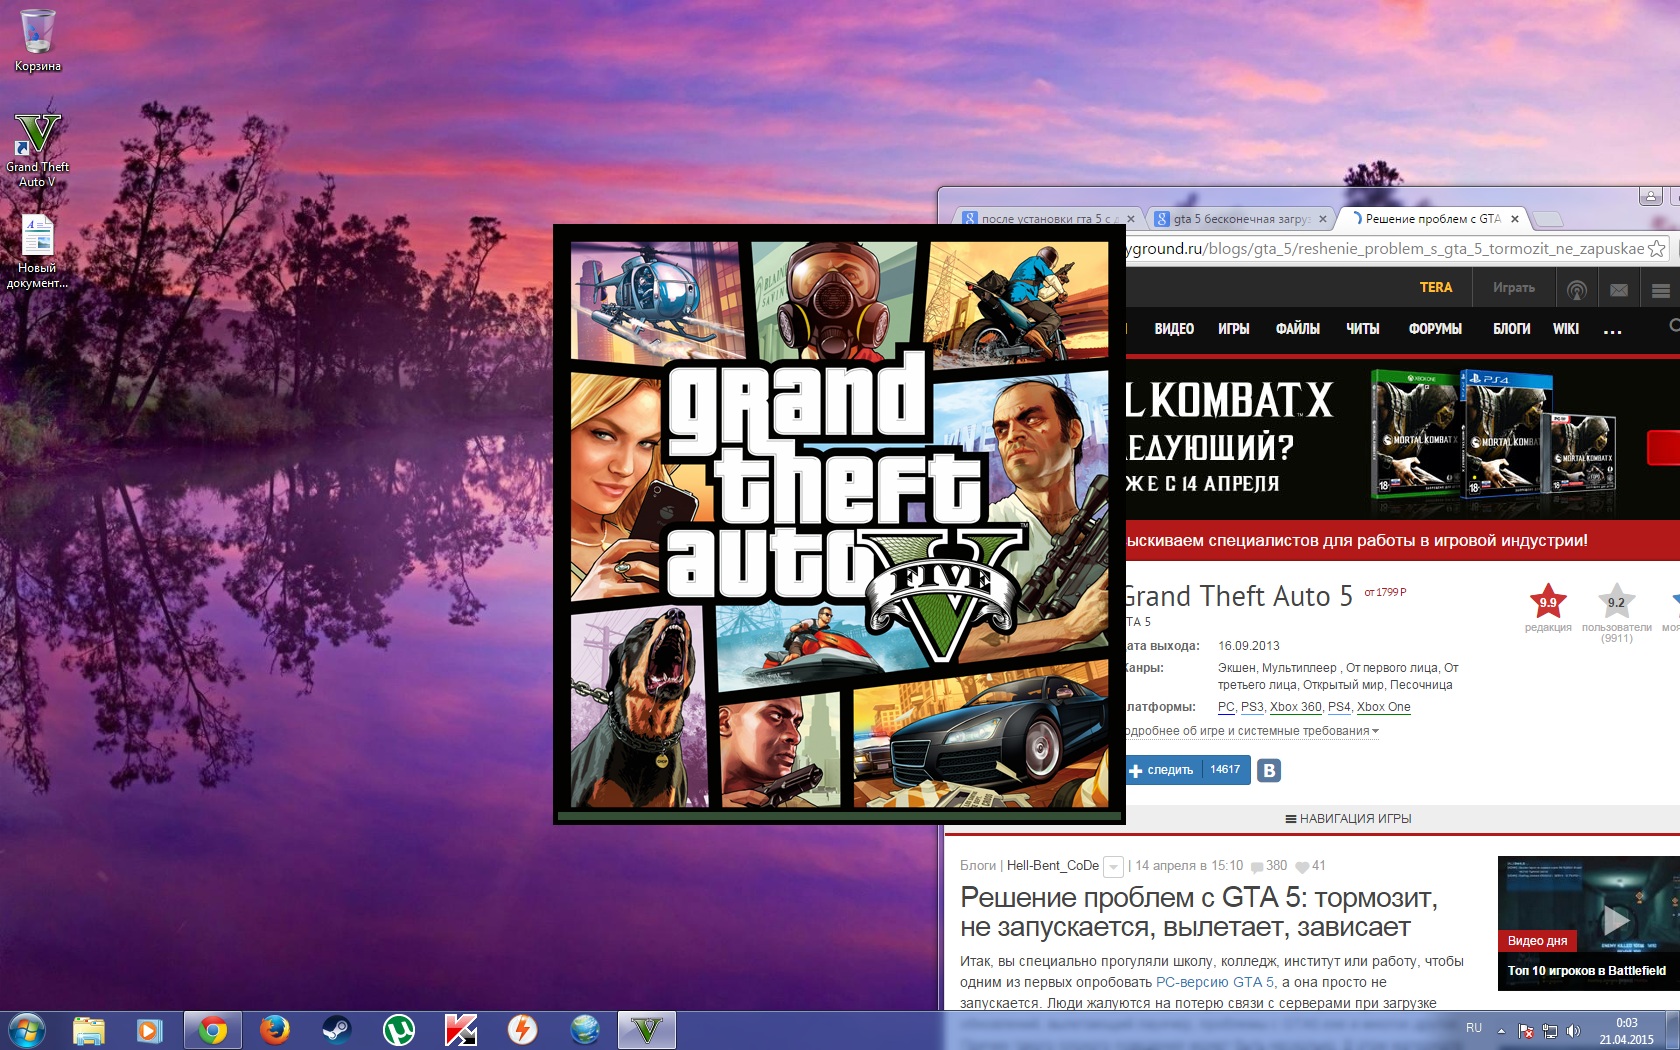Close the 'gta 5 бесконечная загрузка' tab
The width and height of the screenshot is (1680, 1050).
pyautogui.click(x=1323, y=219)
